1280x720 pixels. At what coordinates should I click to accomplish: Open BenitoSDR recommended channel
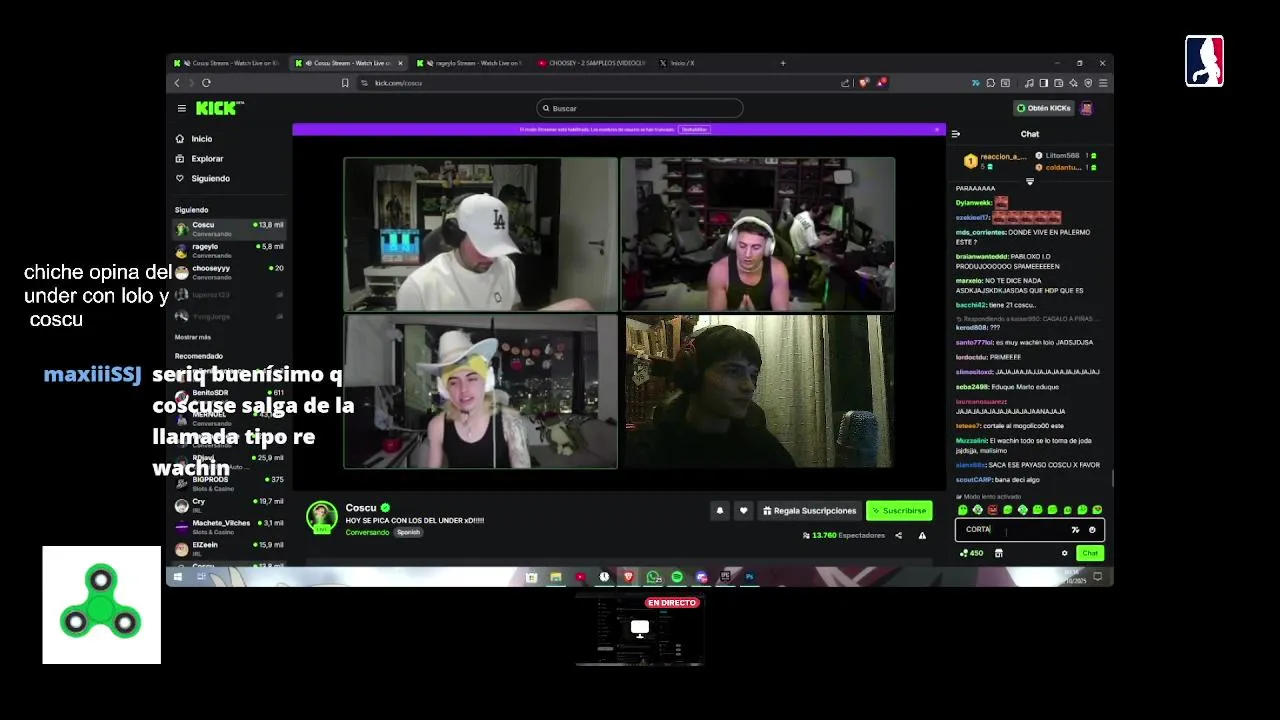coord(229,396)
